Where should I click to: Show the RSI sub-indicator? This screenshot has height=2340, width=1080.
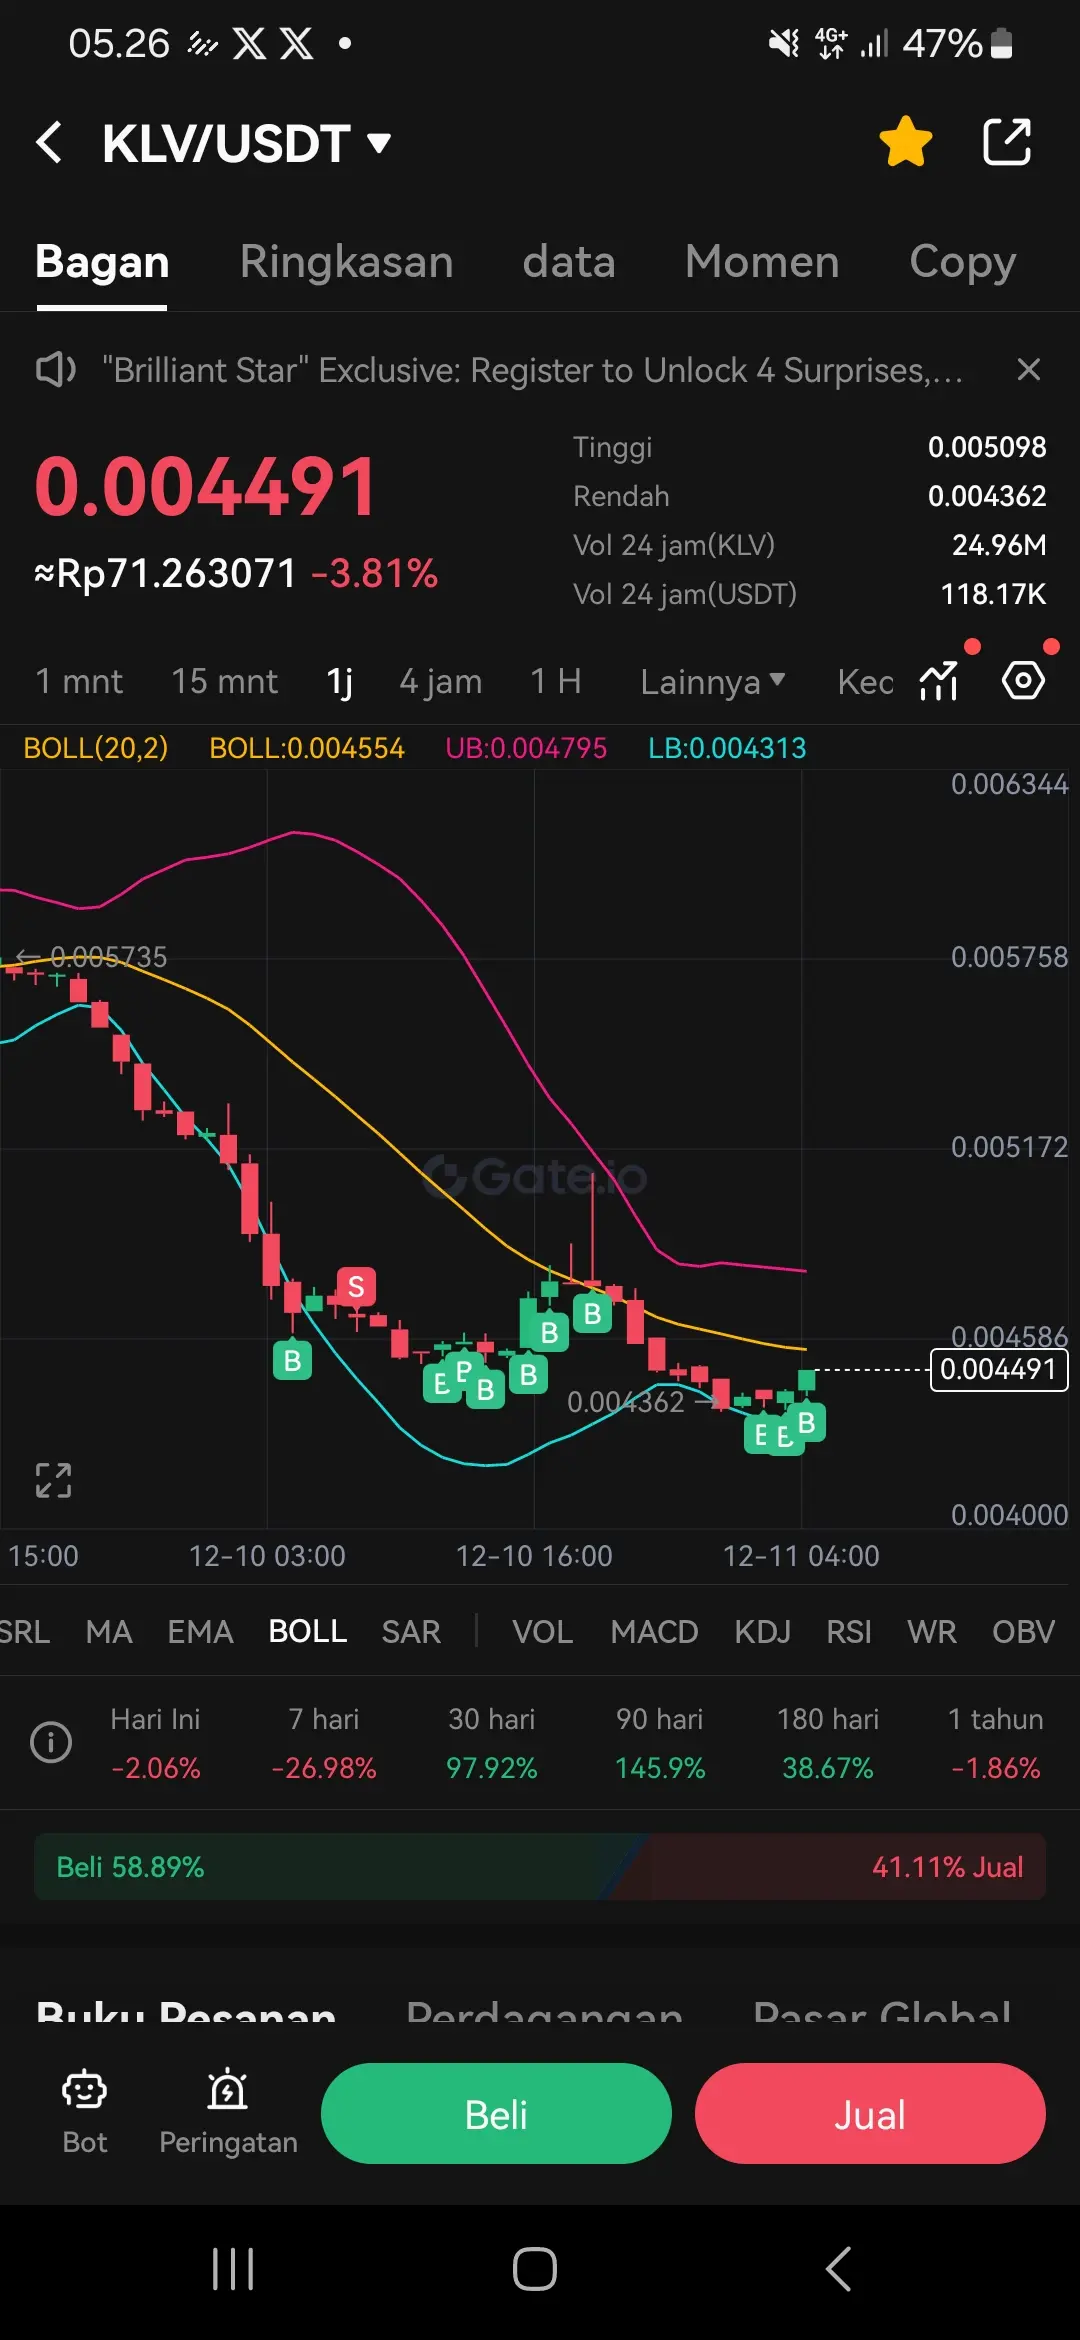click(x=849, y=1632)
